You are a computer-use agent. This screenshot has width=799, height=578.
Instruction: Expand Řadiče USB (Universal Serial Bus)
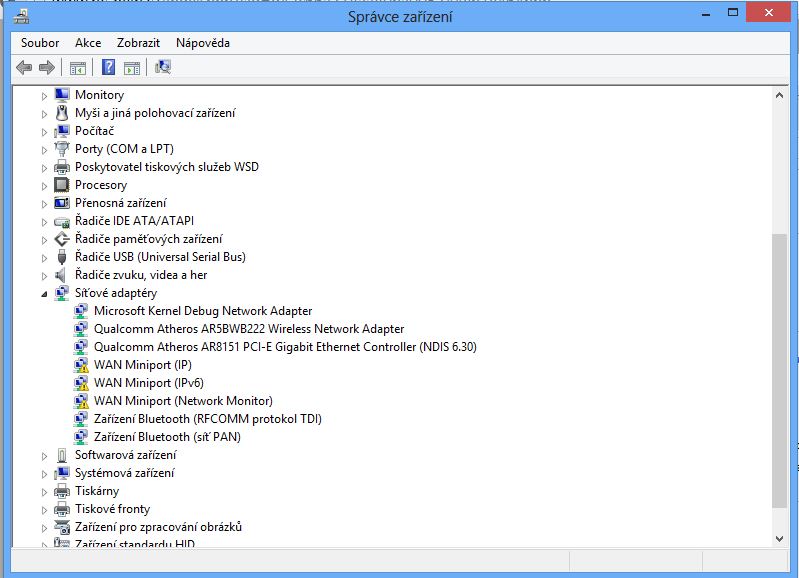44,258
